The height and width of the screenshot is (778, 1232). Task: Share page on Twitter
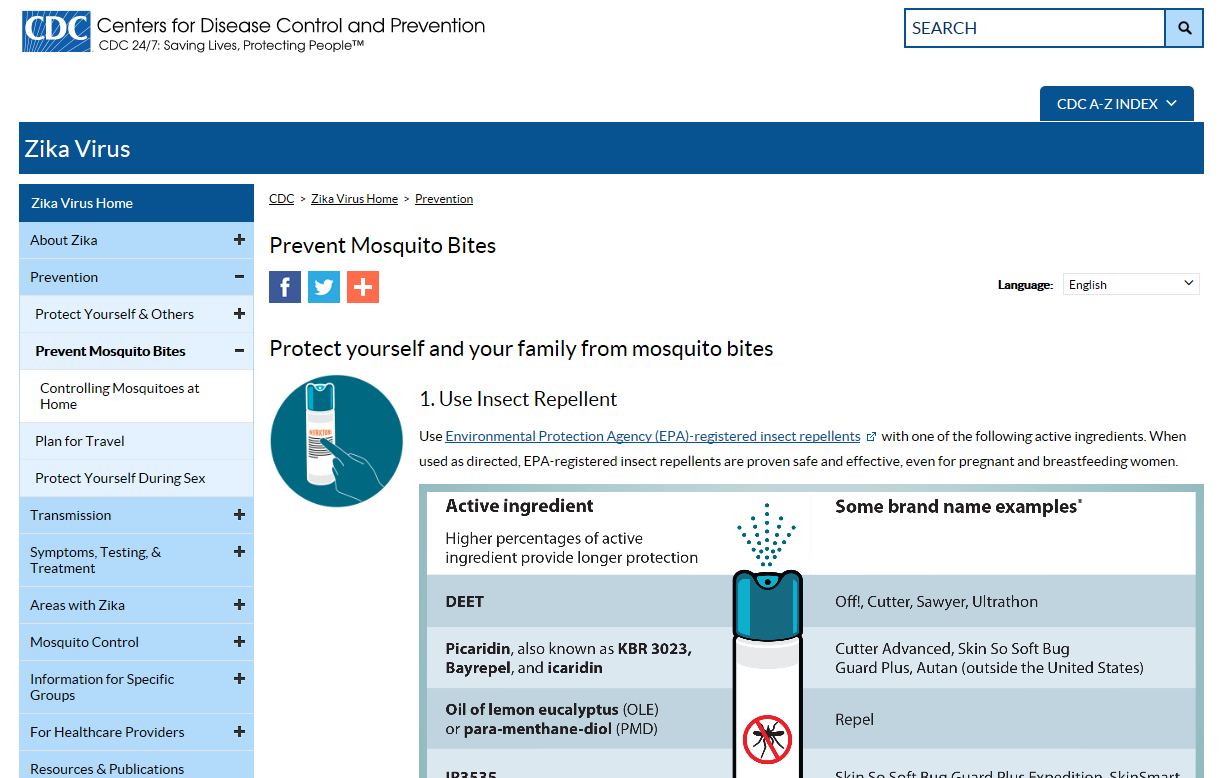(x=324, y=287)
